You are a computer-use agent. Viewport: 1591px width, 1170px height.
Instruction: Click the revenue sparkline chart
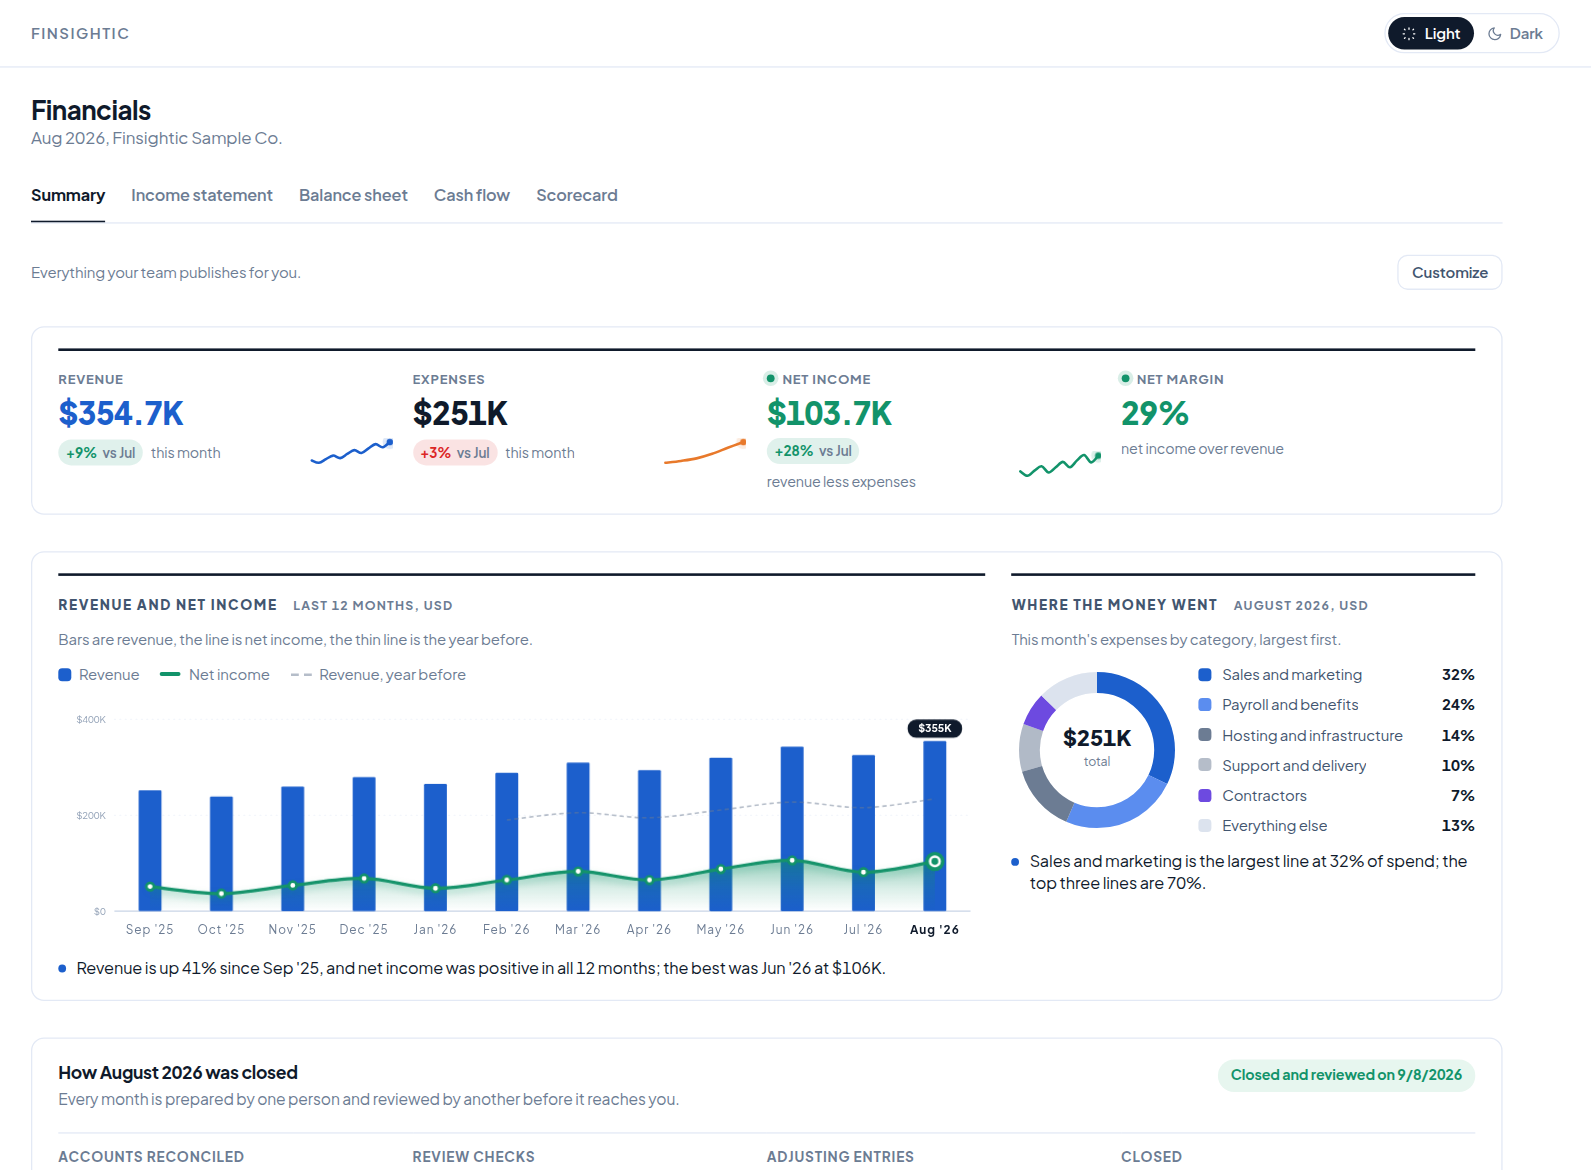pos(352,452)
